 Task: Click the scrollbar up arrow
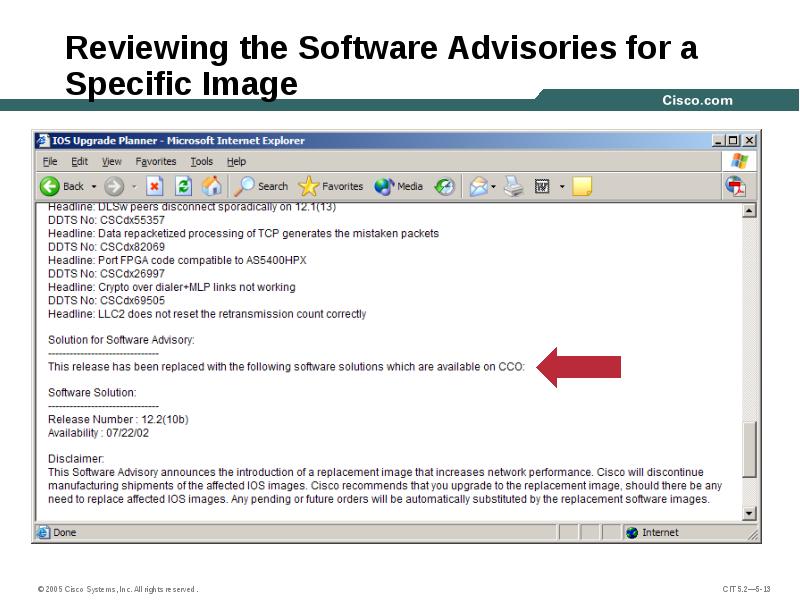pyautogui.click(x=748, y=210)
